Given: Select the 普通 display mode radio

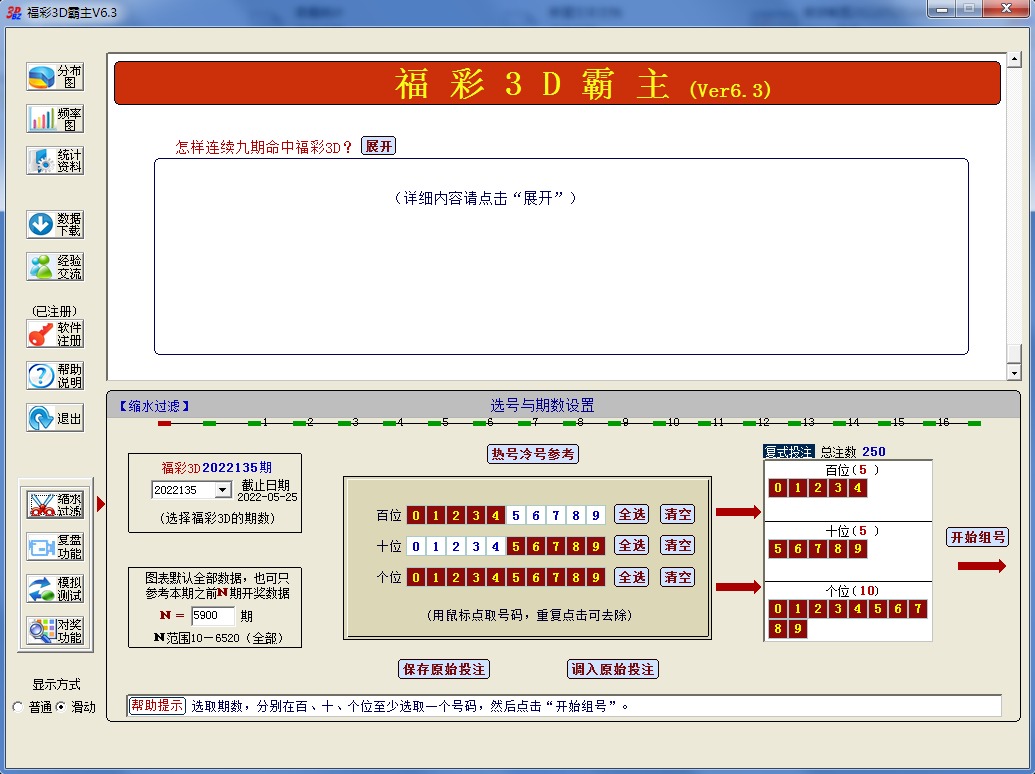Looking at the screenshot, I should (18, 707).
